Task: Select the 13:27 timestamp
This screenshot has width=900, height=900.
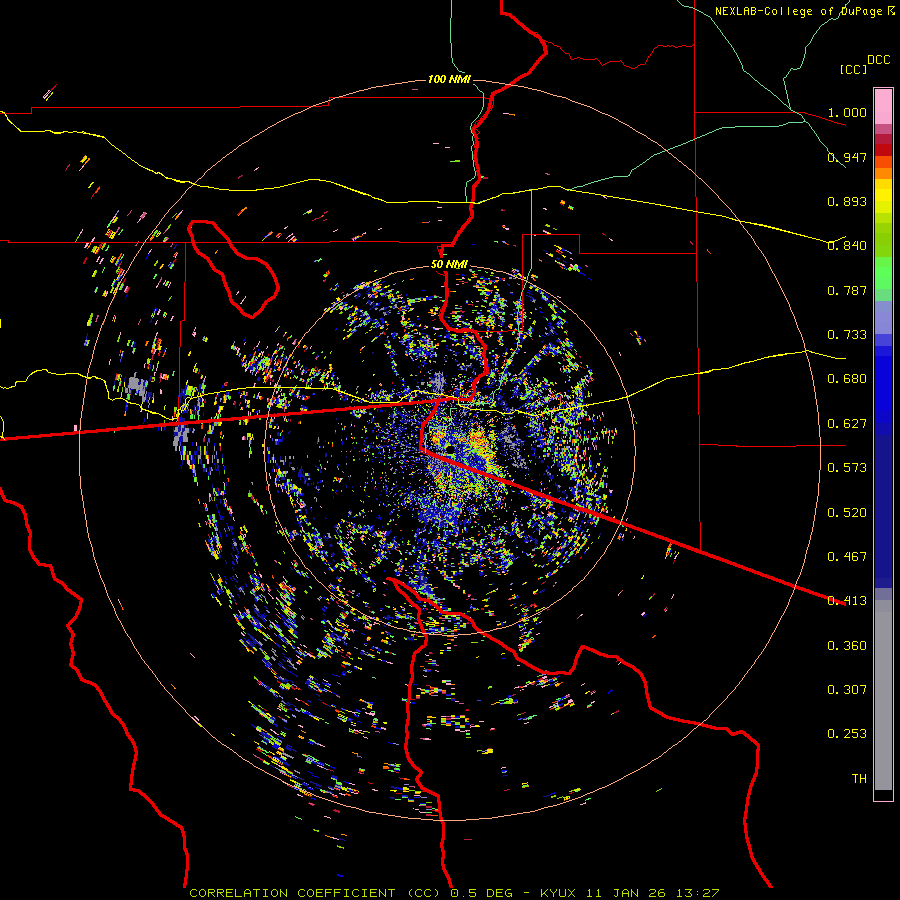Action: pos(697,893)
